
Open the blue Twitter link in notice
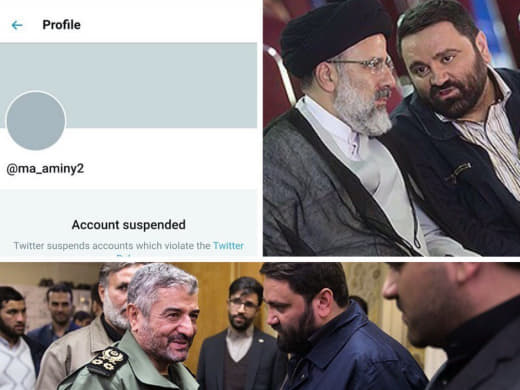click(x=228, y=246)
